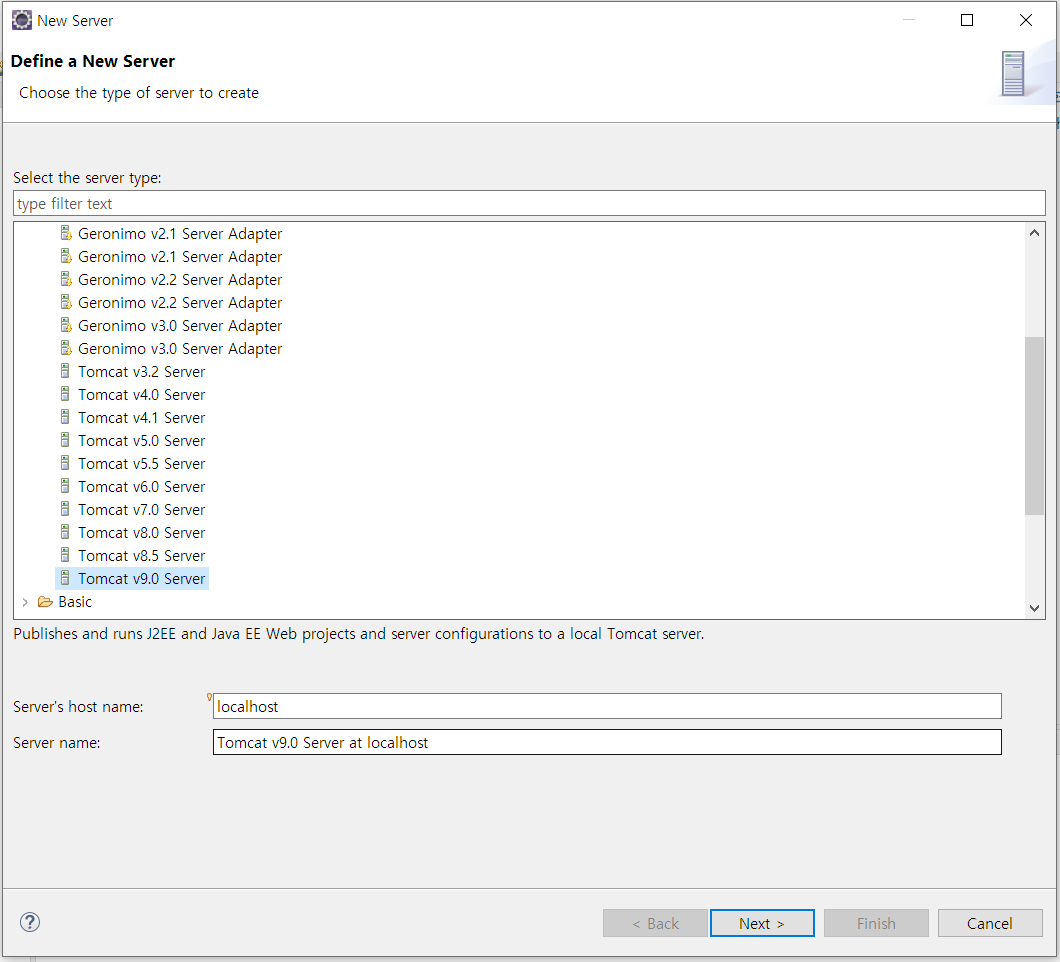Image resolution: width=1060 pixels, height=962 pixels.
Task: Open help via the question mark icon
Action: (30, 922)
